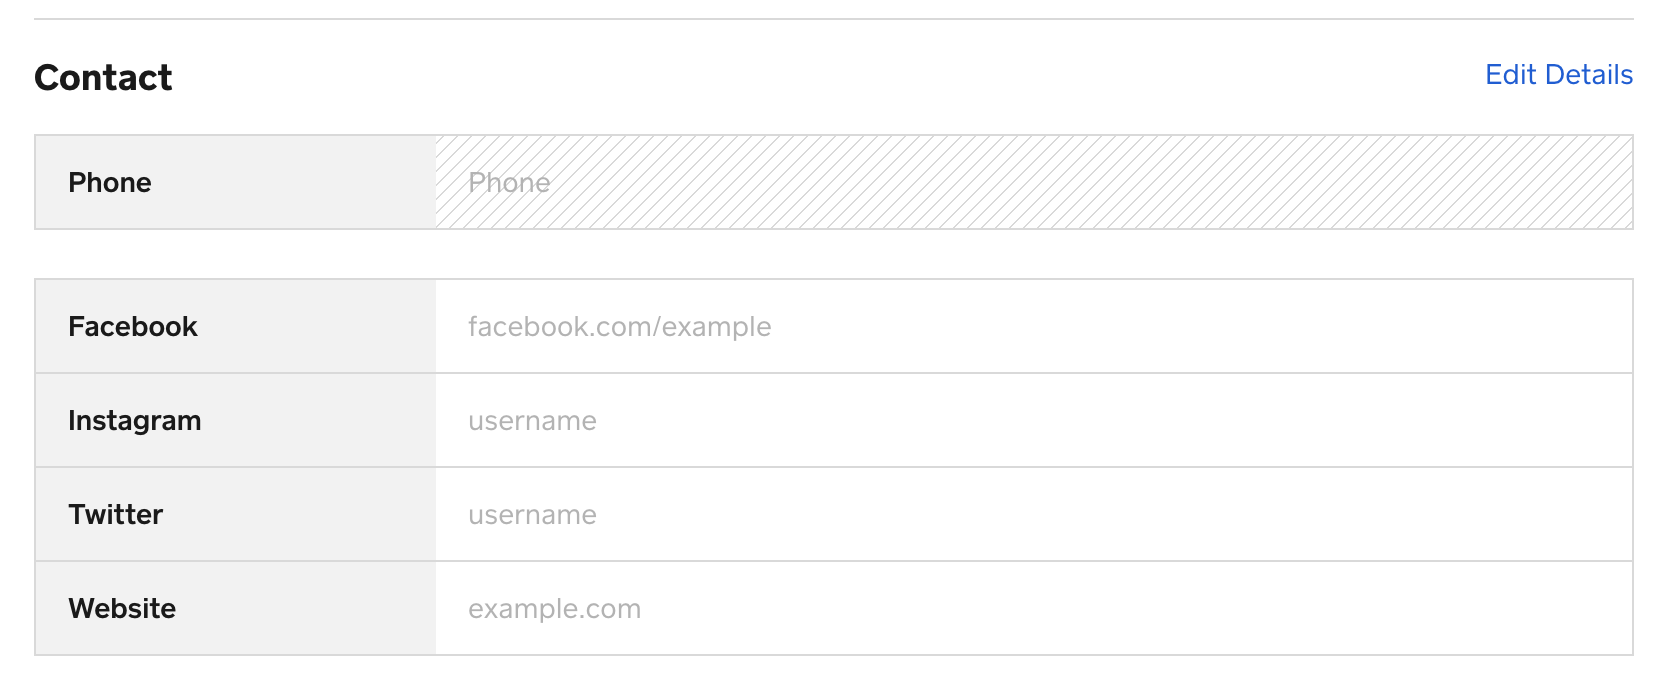This screenshot has width=1664, height=686.
Task: Click the disabled Phone input field
Action: pyautogui.click(x=1033, y=183)
